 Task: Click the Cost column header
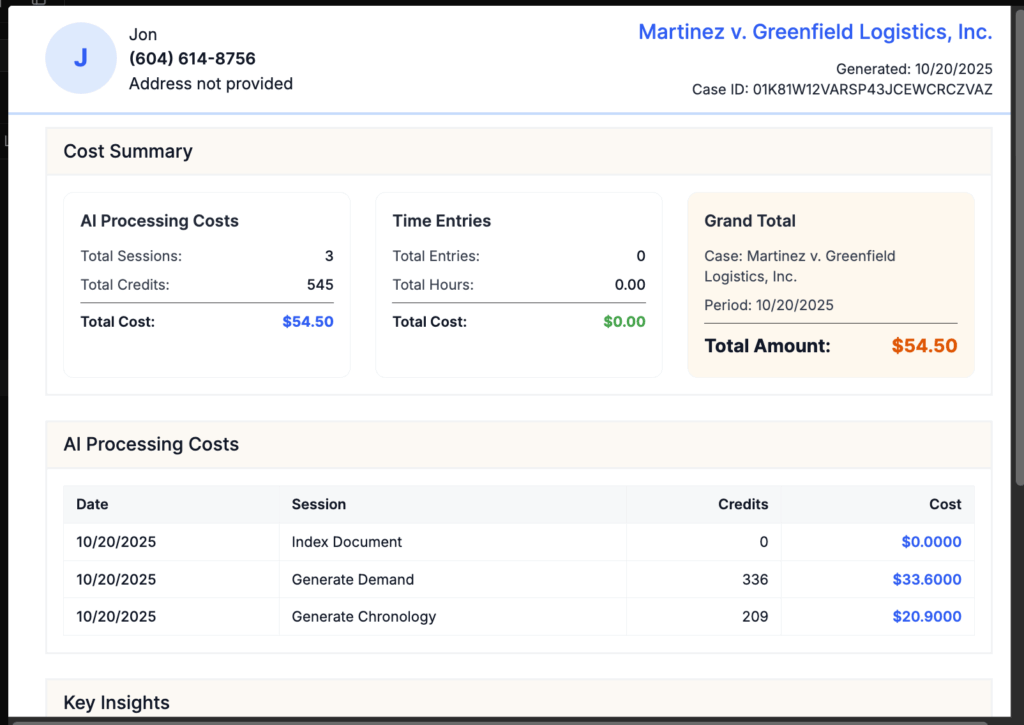[x=946, y=504]
